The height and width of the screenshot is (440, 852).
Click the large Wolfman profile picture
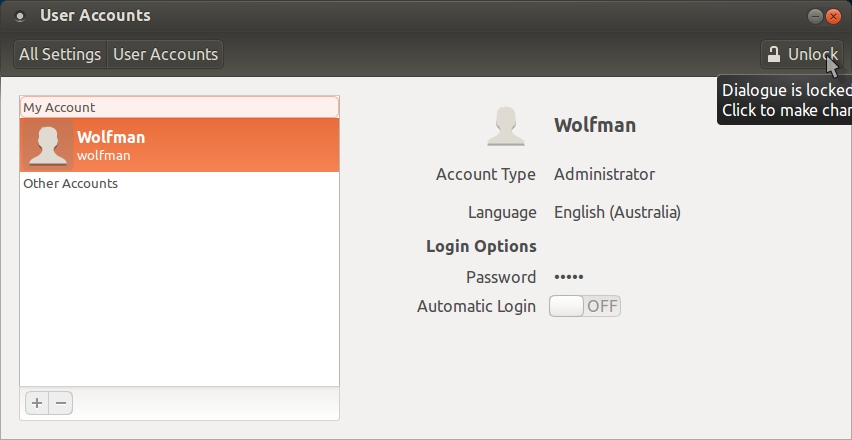click(x=506, y=126)
